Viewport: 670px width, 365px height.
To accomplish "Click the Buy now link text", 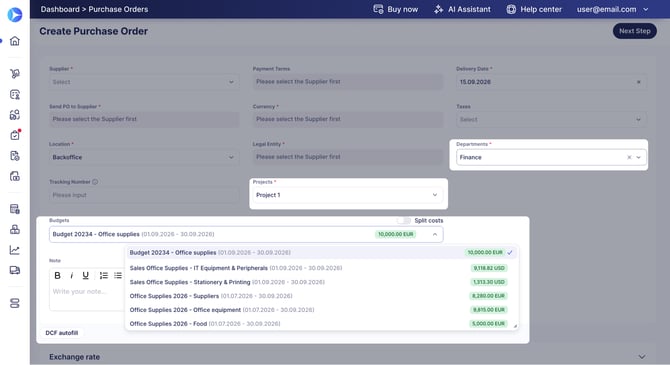I will 403,9.
